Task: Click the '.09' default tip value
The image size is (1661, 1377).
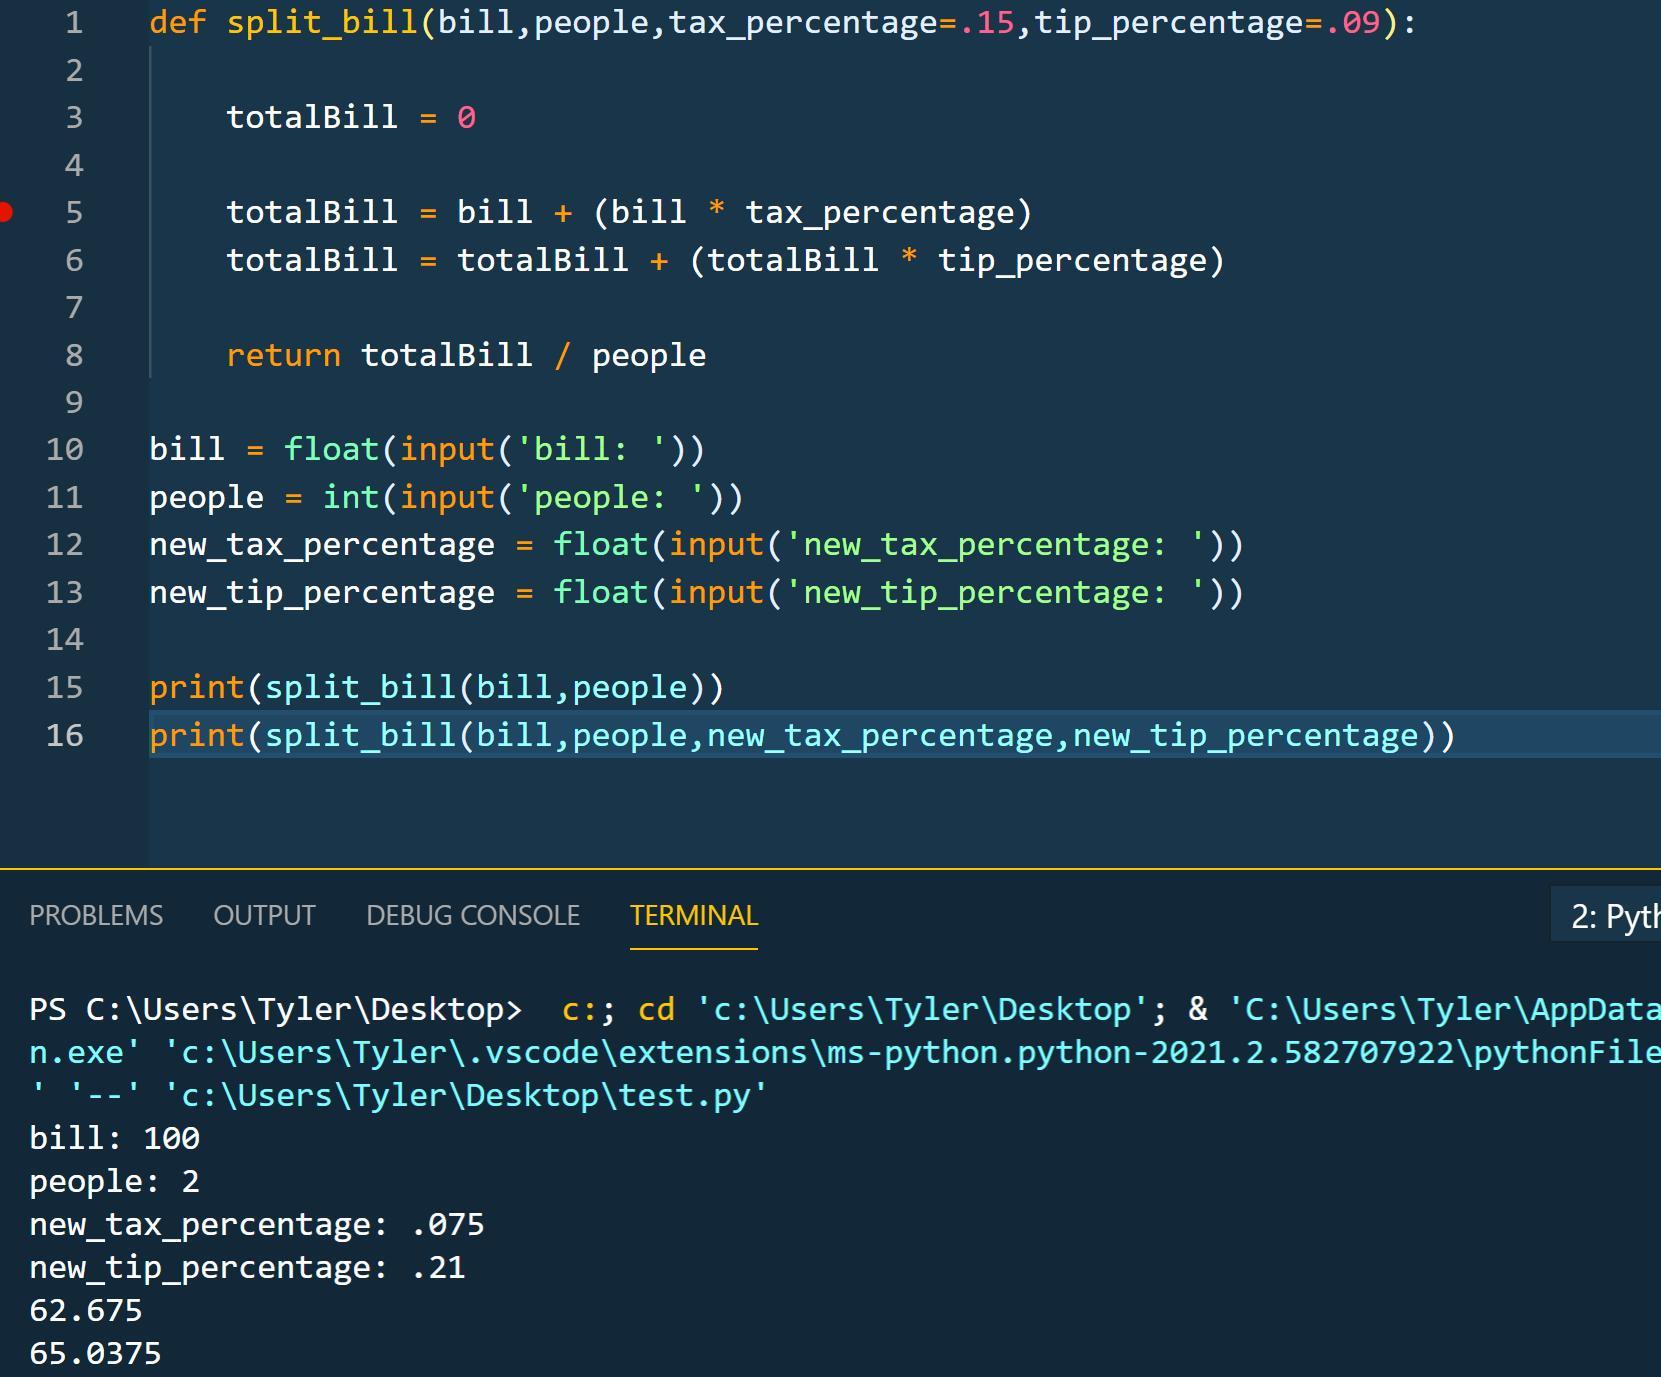Action: (x=1352, y=23)
